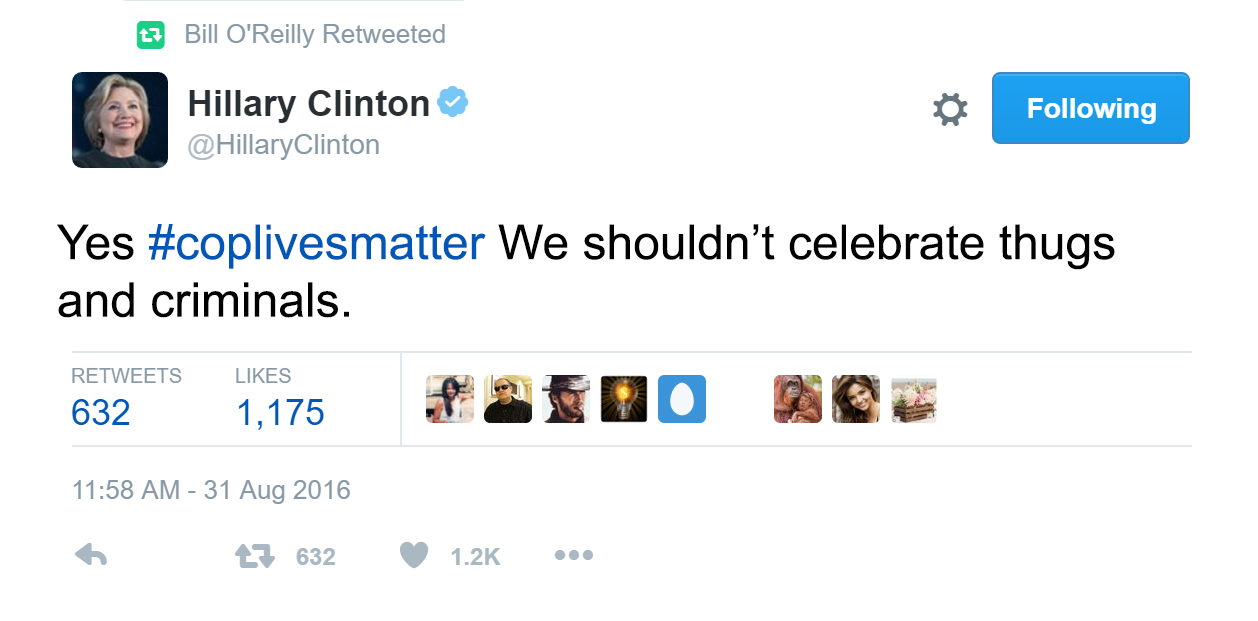Screen dimensions: 1258x621
Task: Toggle the Following button
Action: 1090,108
